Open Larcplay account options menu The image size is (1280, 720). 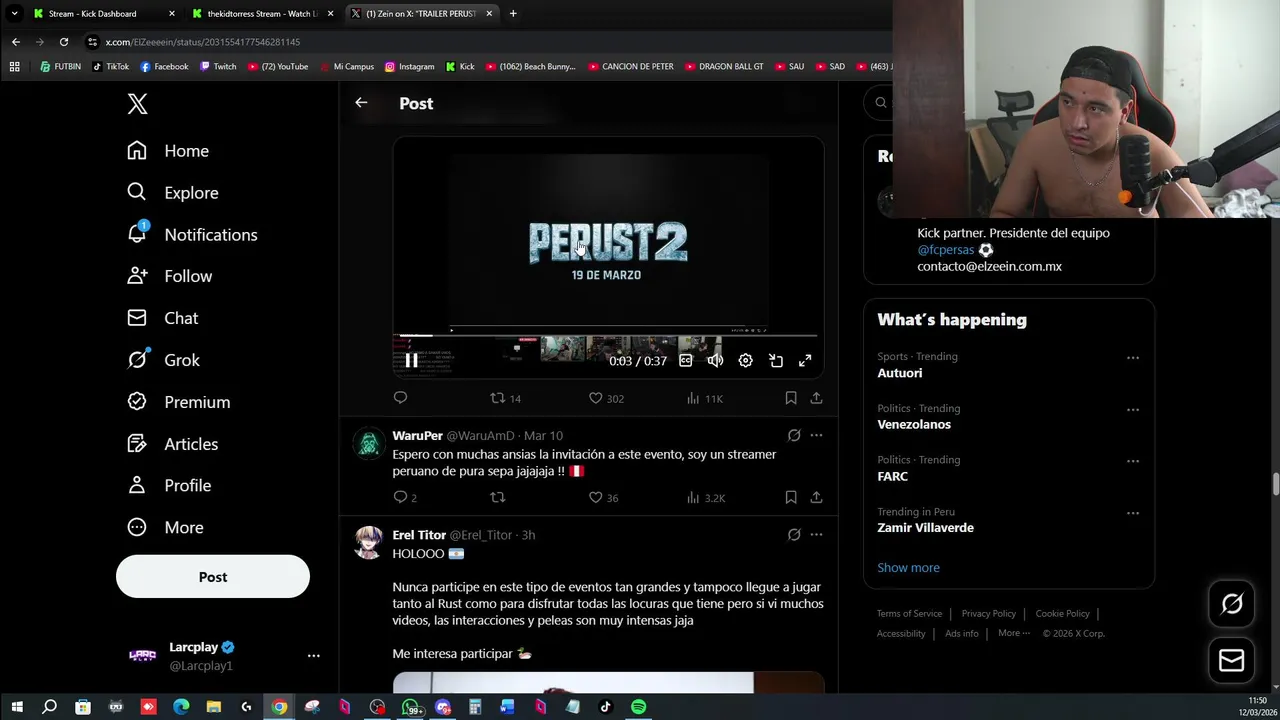(x=313, y=656)
